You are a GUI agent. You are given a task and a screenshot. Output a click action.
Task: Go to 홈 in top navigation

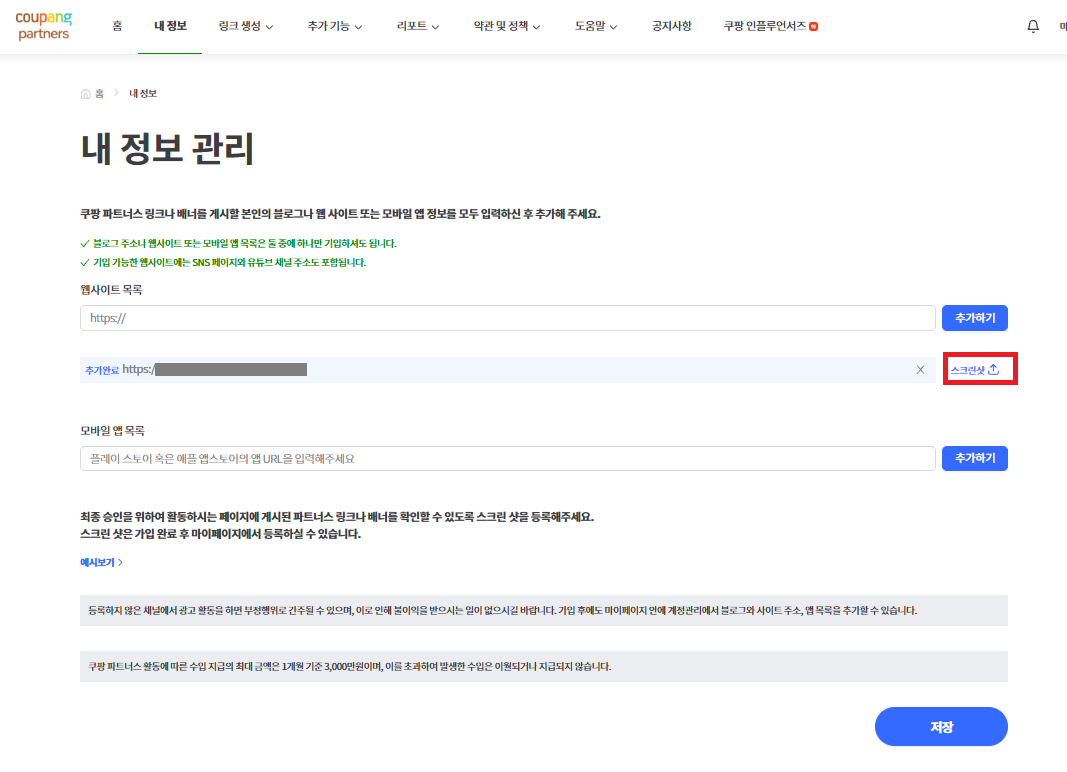pos(117,26)
